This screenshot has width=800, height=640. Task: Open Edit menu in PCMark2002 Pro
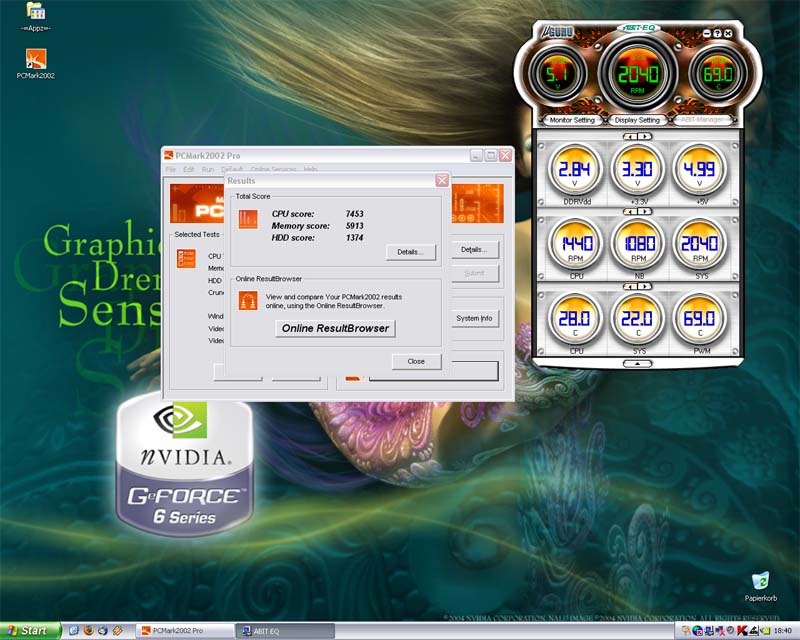tap(188, 169)
